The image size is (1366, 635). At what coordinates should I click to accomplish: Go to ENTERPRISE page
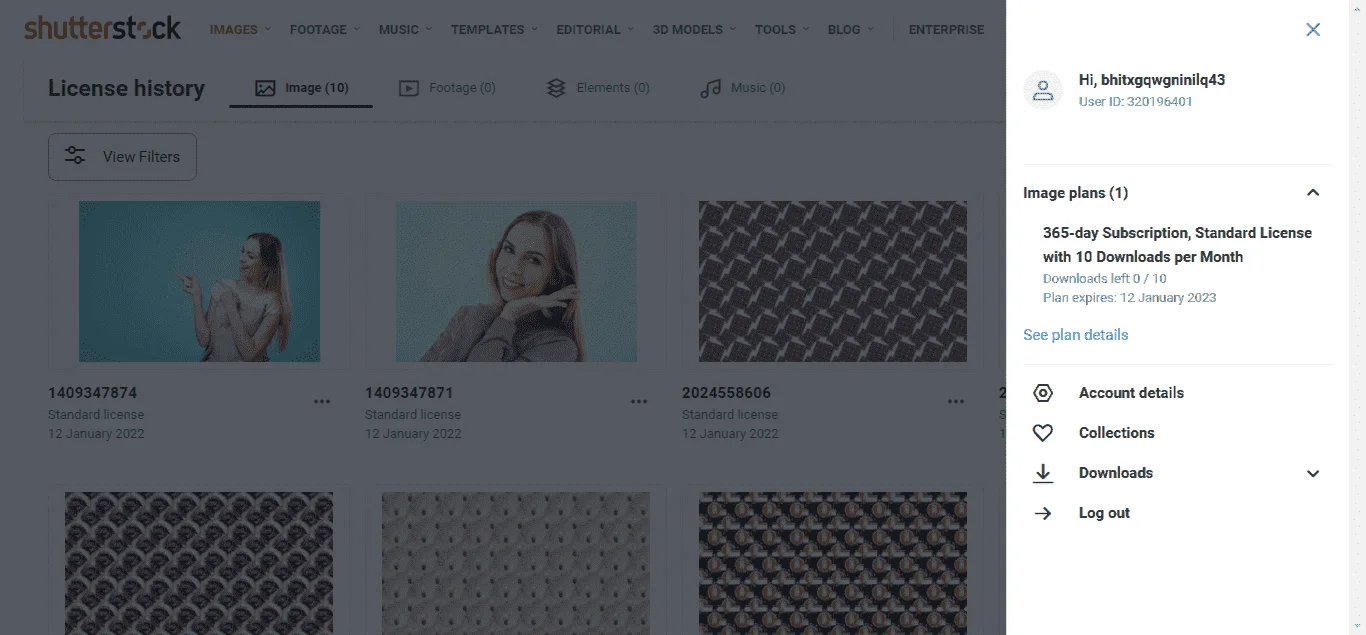click(x=946, y=29)
